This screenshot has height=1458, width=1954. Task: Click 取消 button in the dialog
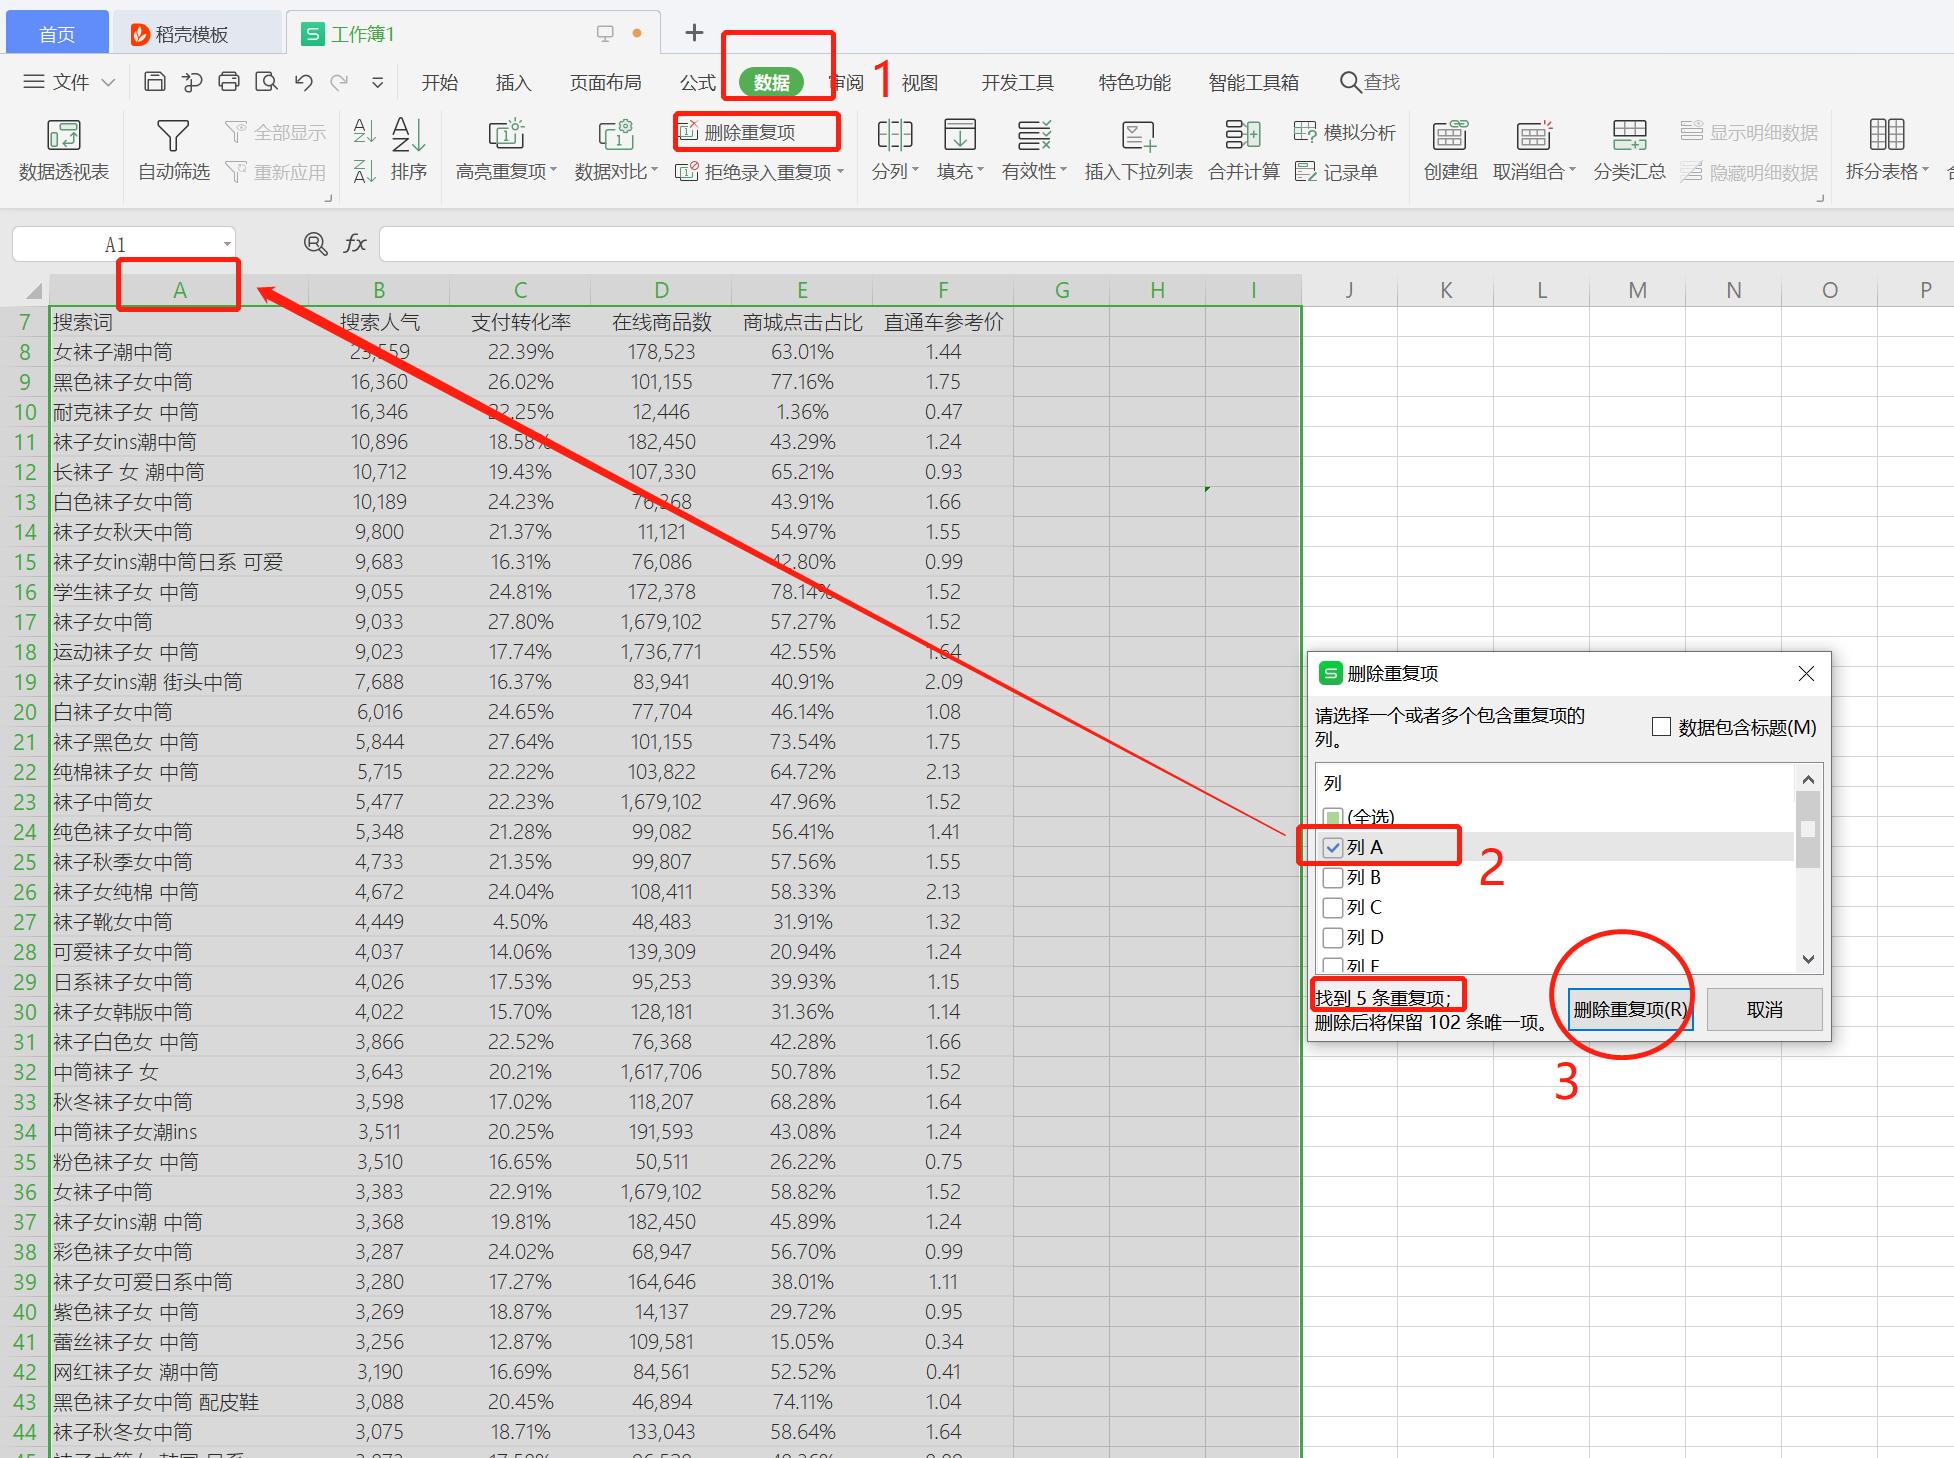[1764, 1010]
